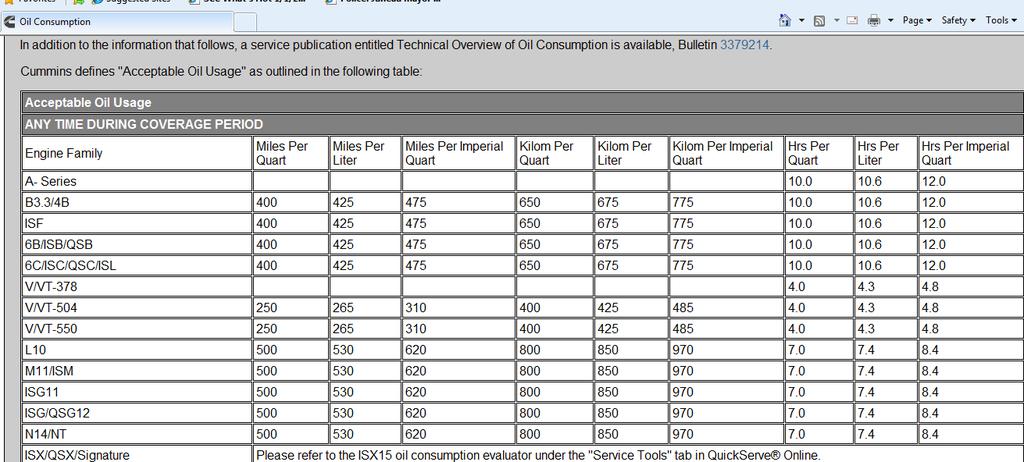
Task: Click the ISX15 oil consumption evaluator note
Action: 538,455
